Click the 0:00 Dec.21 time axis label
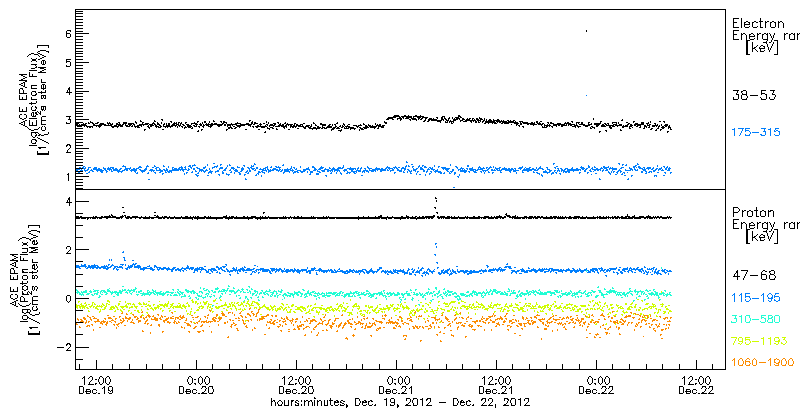Viewport: 800px width, 410px height. [396, 386]
